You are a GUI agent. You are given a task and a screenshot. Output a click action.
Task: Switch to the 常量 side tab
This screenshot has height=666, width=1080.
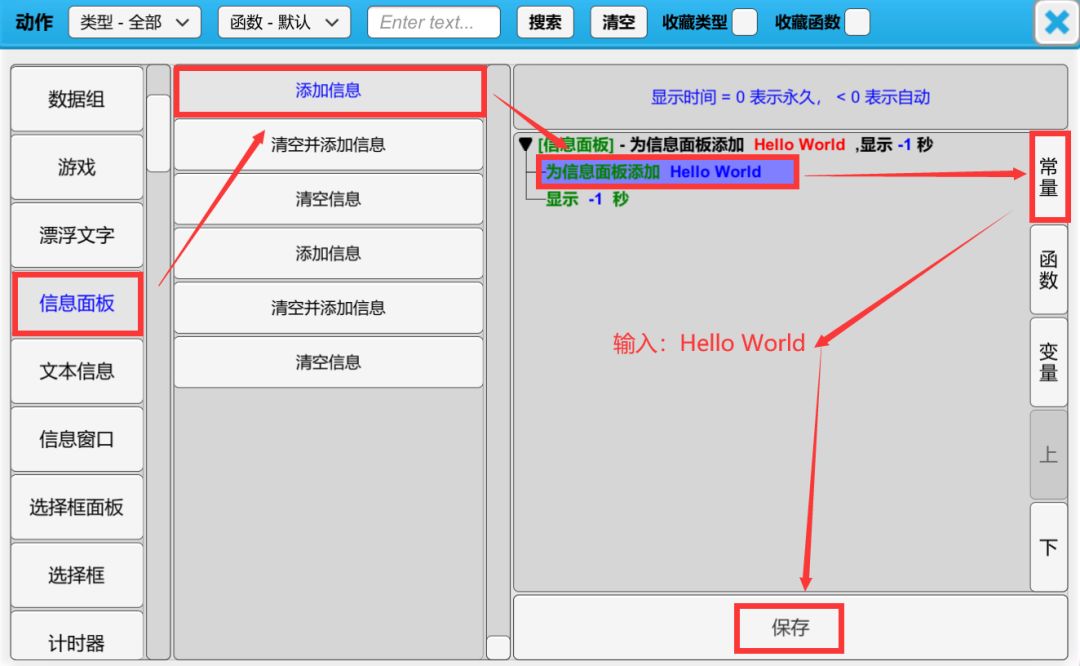coord(1048,177)
